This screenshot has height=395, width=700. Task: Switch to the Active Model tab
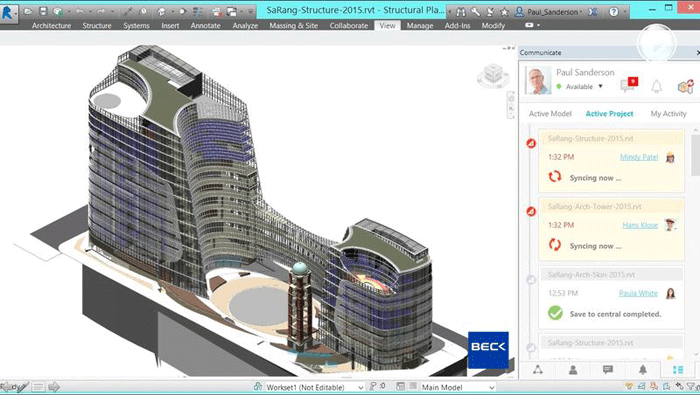point(550,114)
